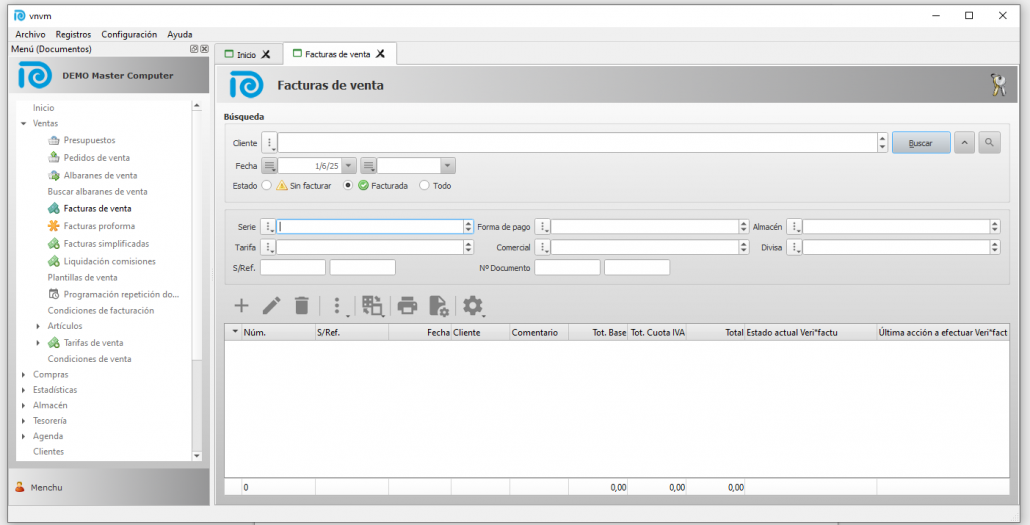Open the start date dropdown arrow
The height and width of the screenshot is (525, 1030).
coord(347,166)
